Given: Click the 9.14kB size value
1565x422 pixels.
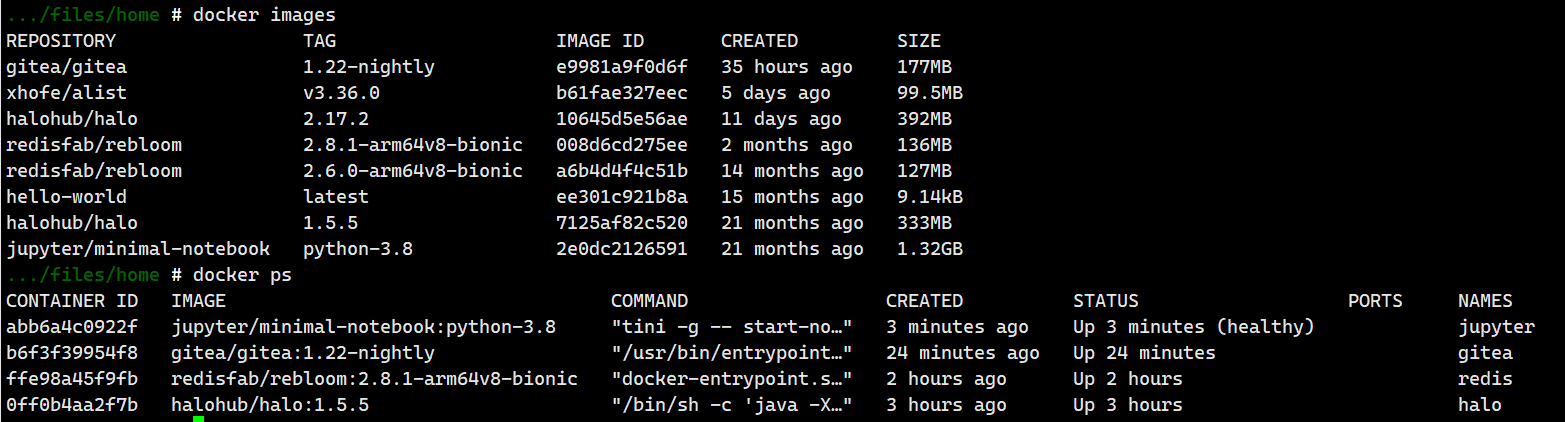Looking at the screenshot, I should 930,197.
